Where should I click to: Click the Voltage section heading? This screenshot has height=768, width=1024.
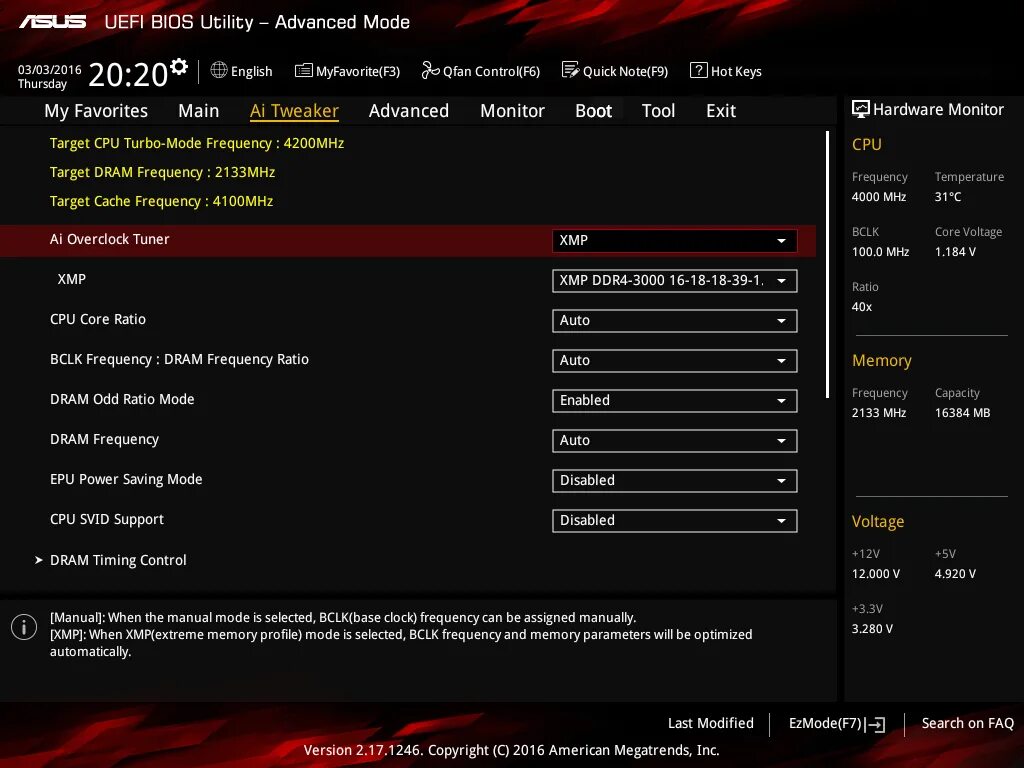(878, 521)
